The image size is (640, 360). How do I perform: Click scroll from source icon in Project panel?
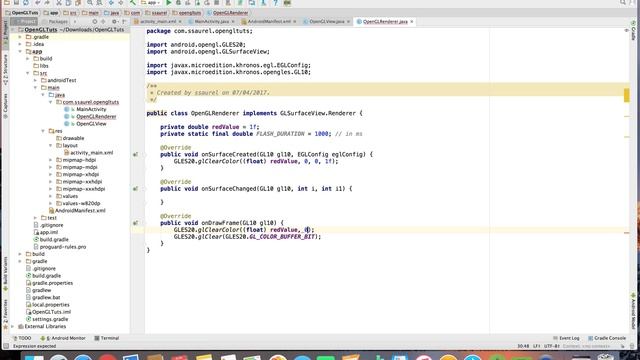pos(95,22)
